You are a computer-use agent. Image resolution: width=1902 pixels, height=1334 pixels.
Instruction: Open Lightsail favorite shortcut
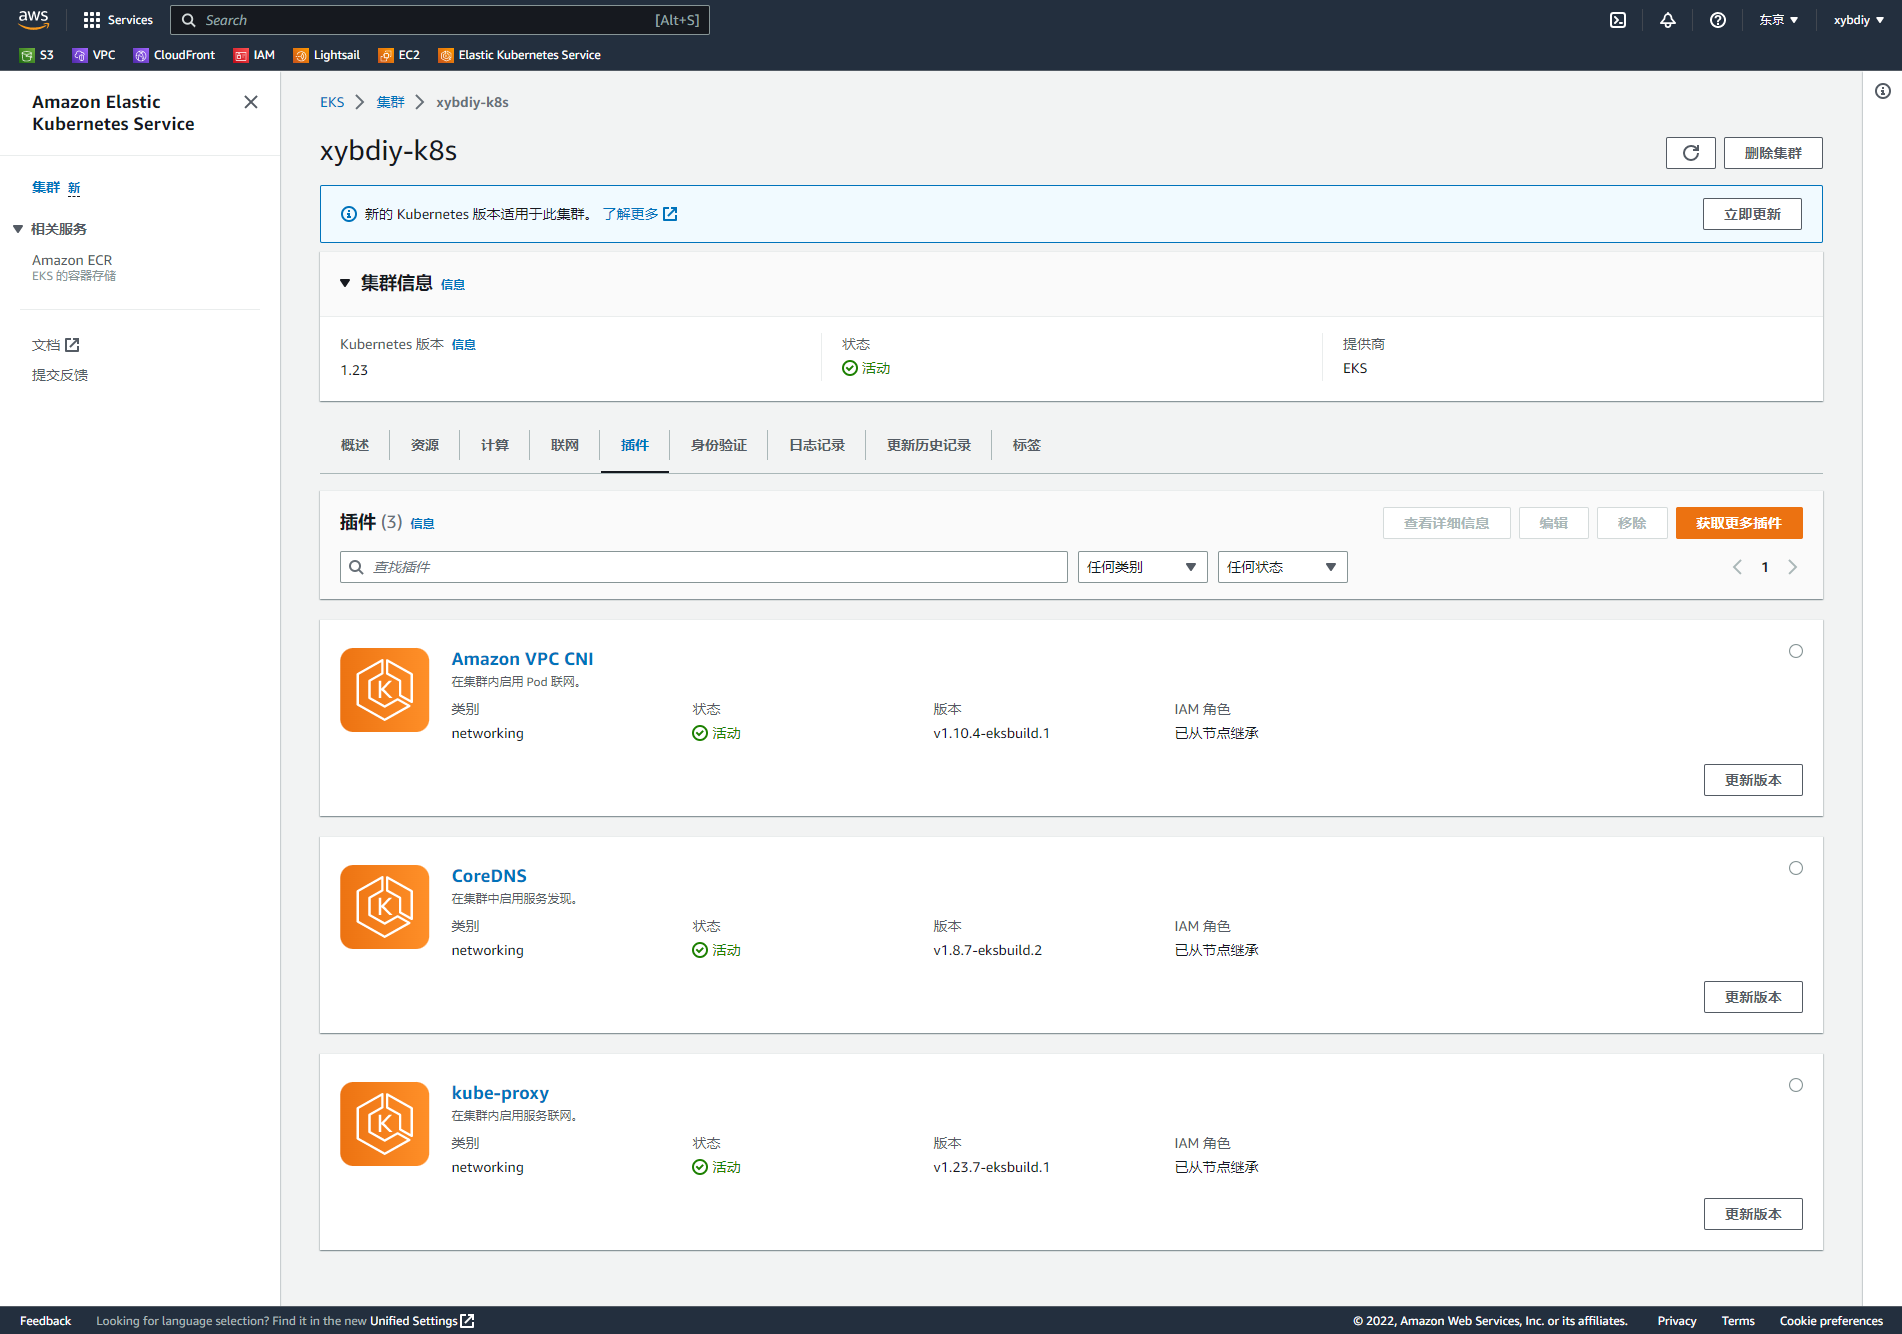(326, 55)
